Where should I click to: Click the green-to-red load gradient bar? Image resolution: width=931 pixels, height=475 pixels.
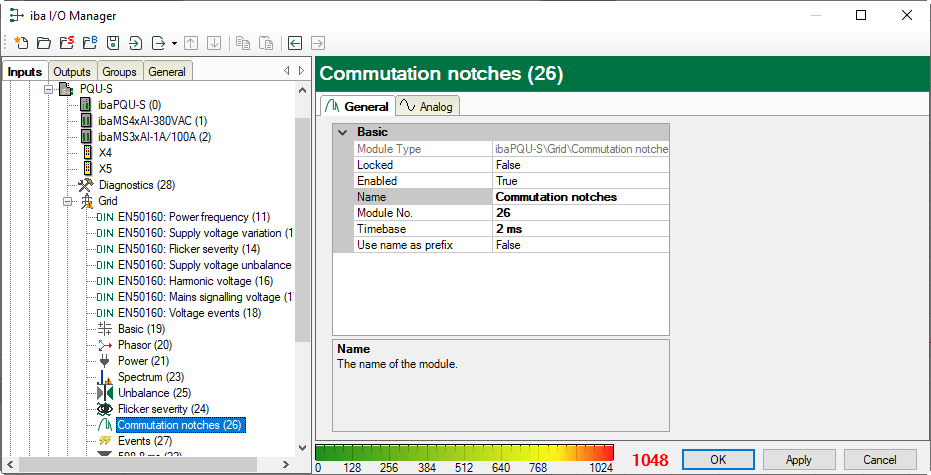pyautogui.click(x=464, y=453)
